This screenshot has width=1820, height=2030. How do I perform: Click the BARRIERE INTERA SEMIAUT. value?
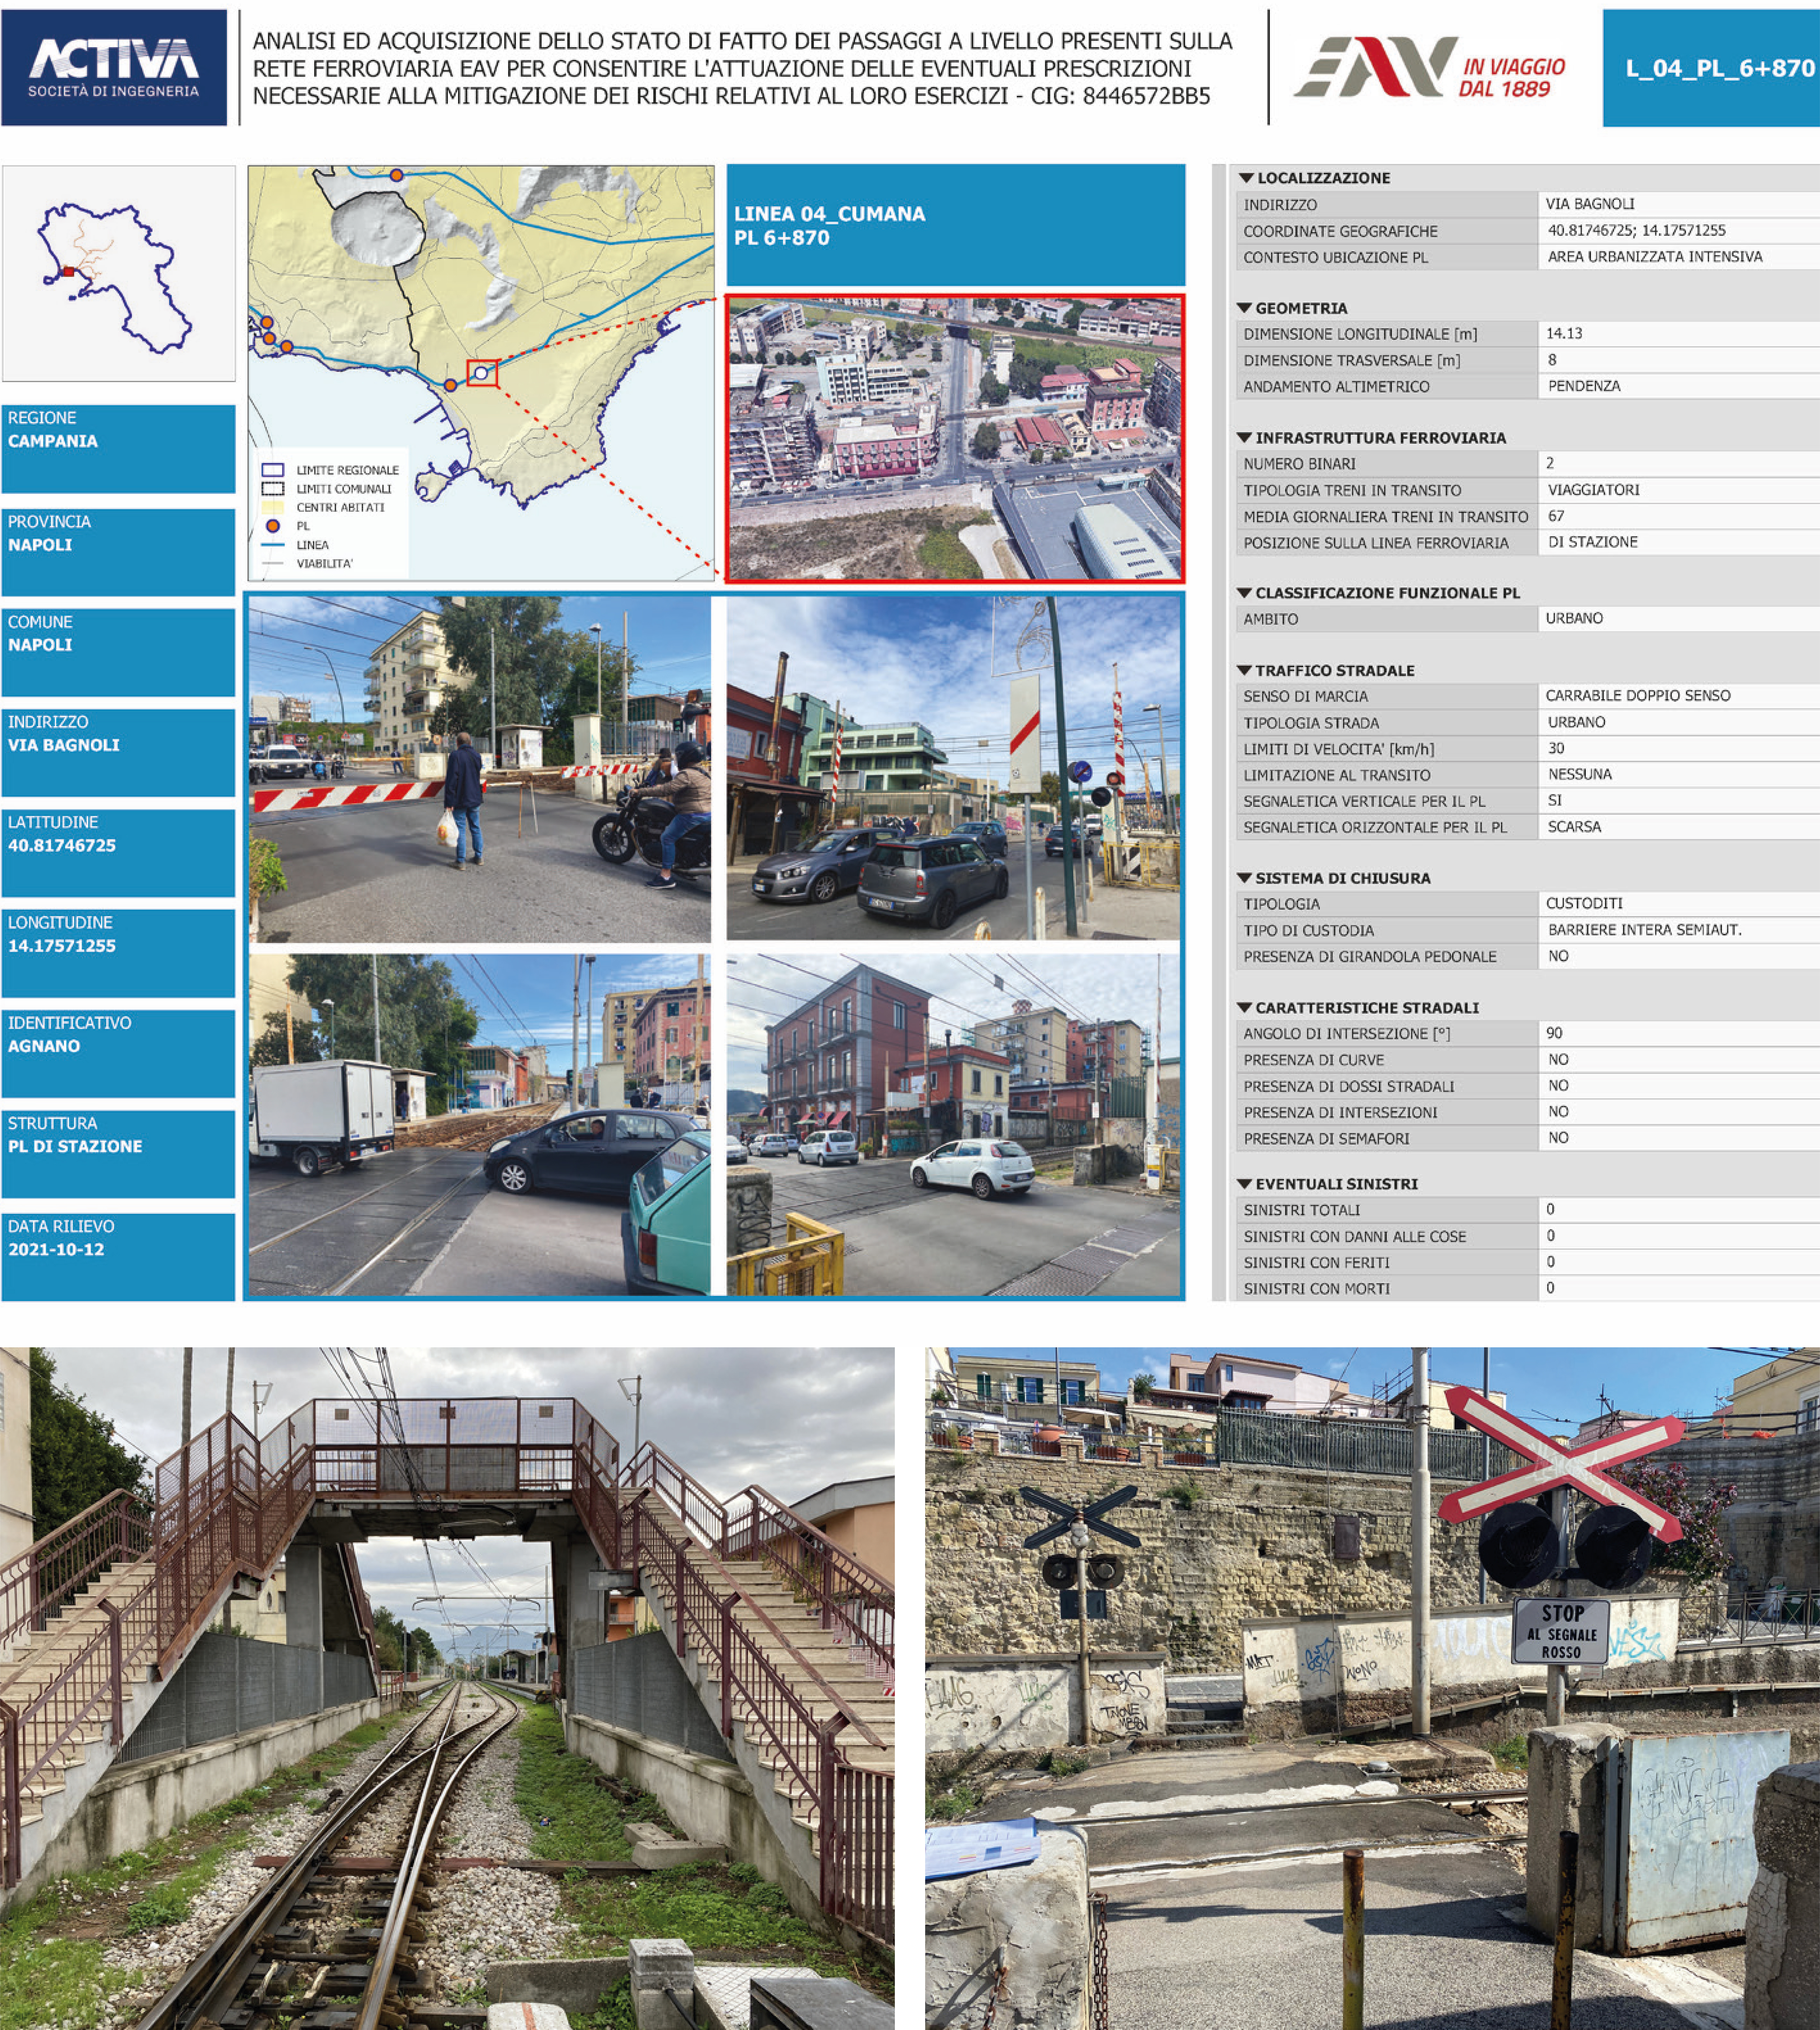pos(1645,930)
